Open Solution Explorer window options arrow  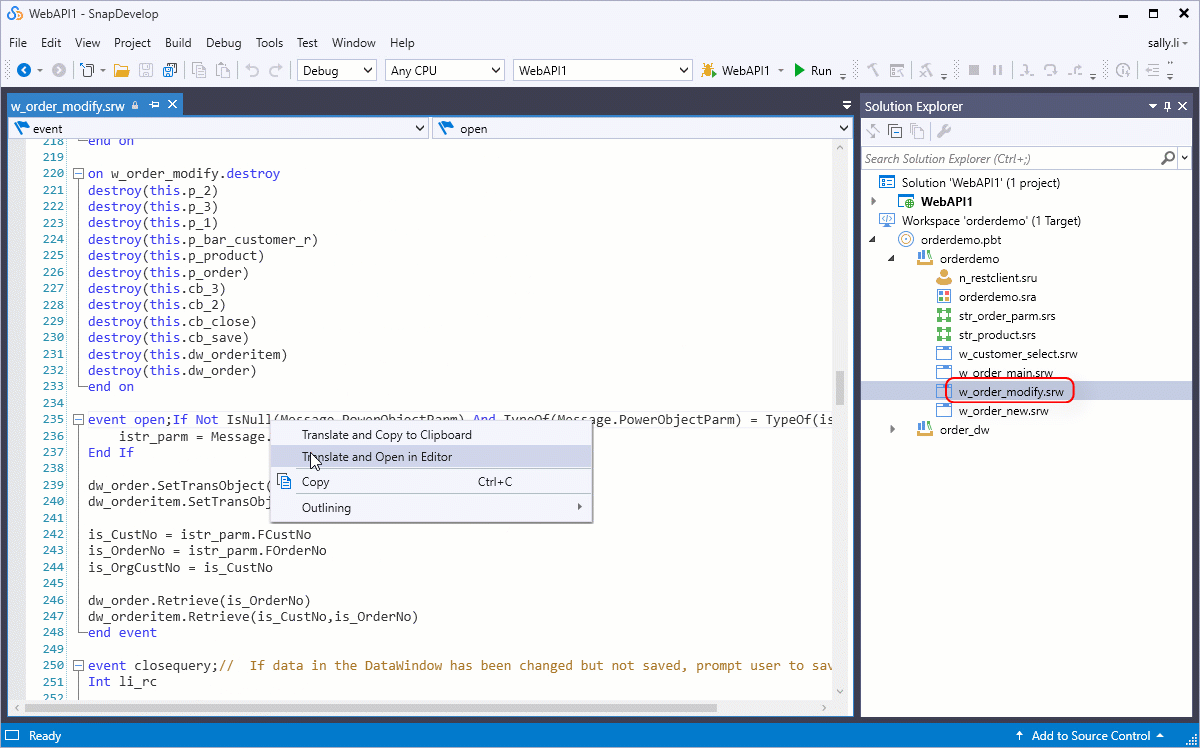click(1152, 106)
